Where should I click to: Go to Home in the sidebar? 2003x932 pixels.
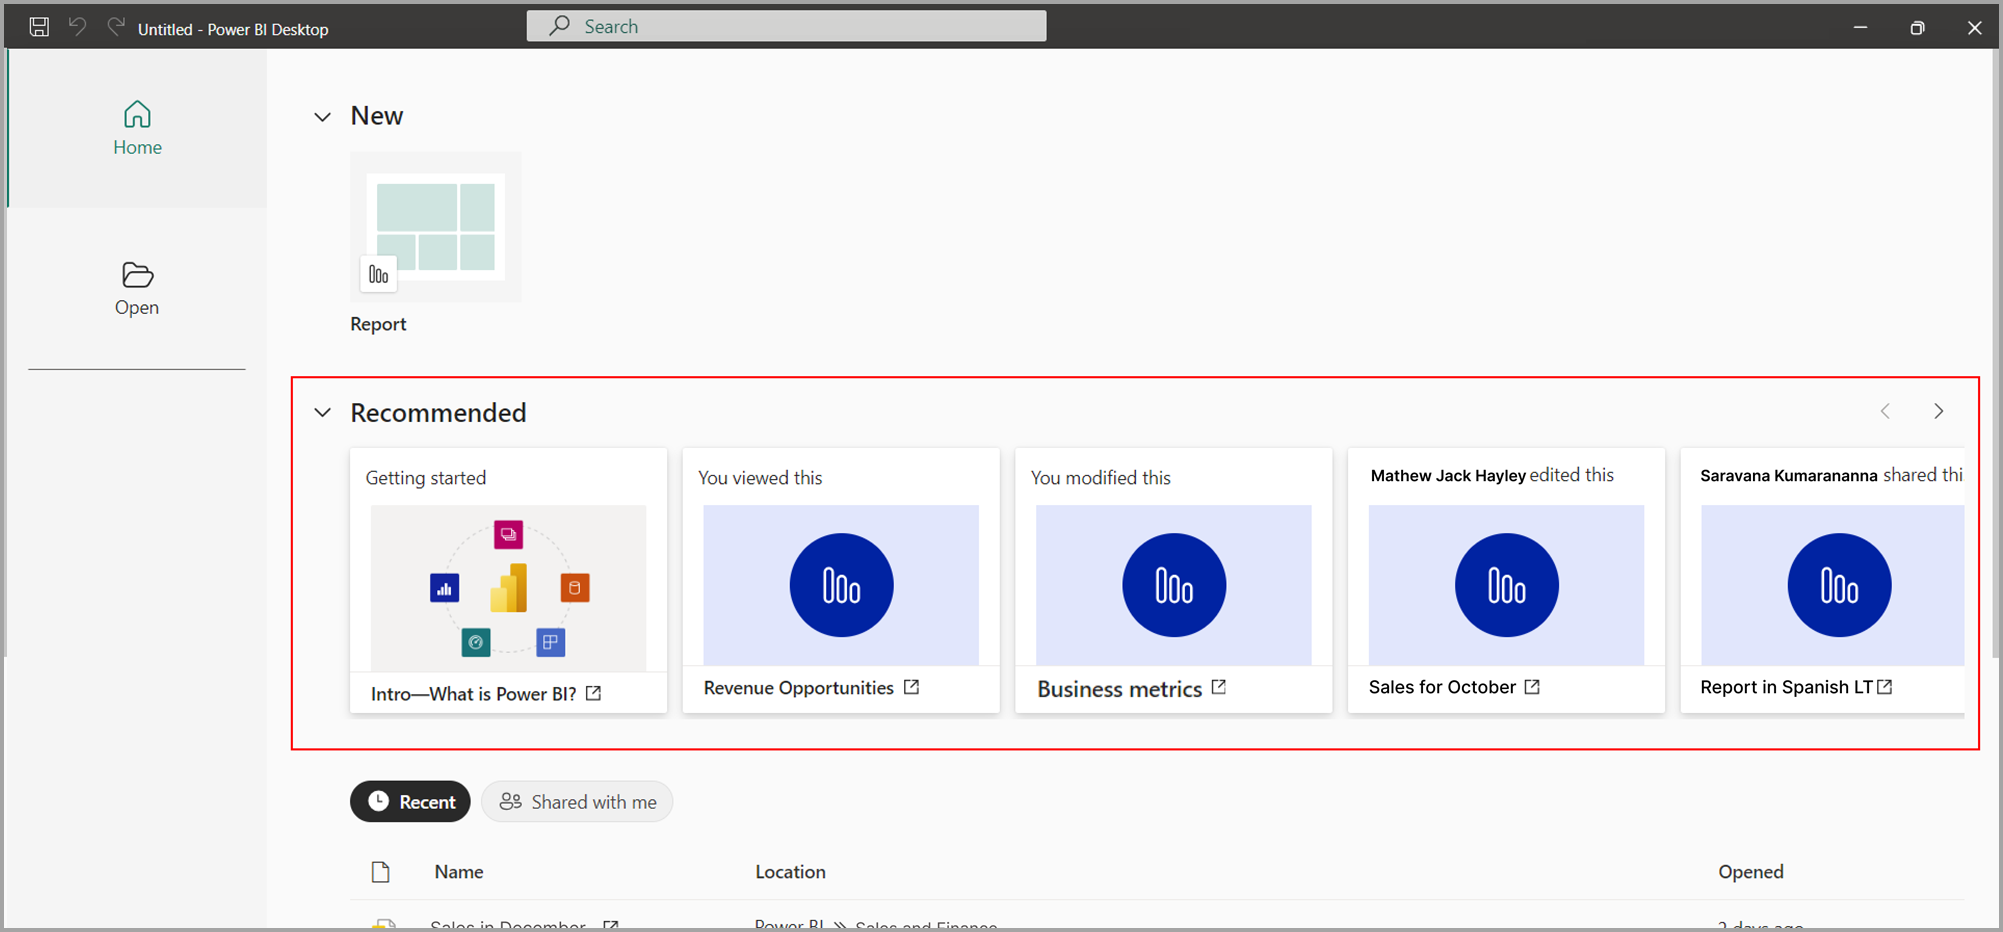(137, 129)
